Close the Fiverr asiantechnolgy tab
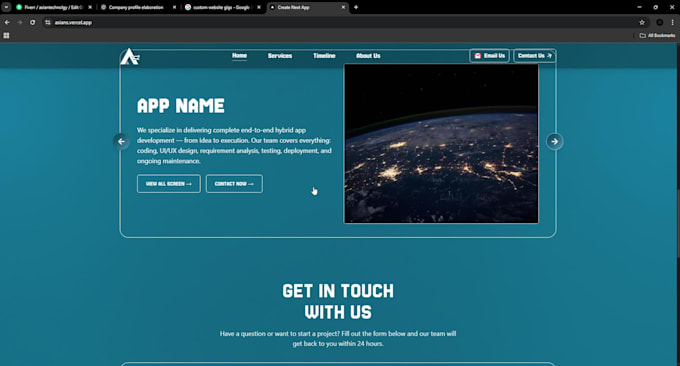The image size is (680, 366). [x=90, y=7]
